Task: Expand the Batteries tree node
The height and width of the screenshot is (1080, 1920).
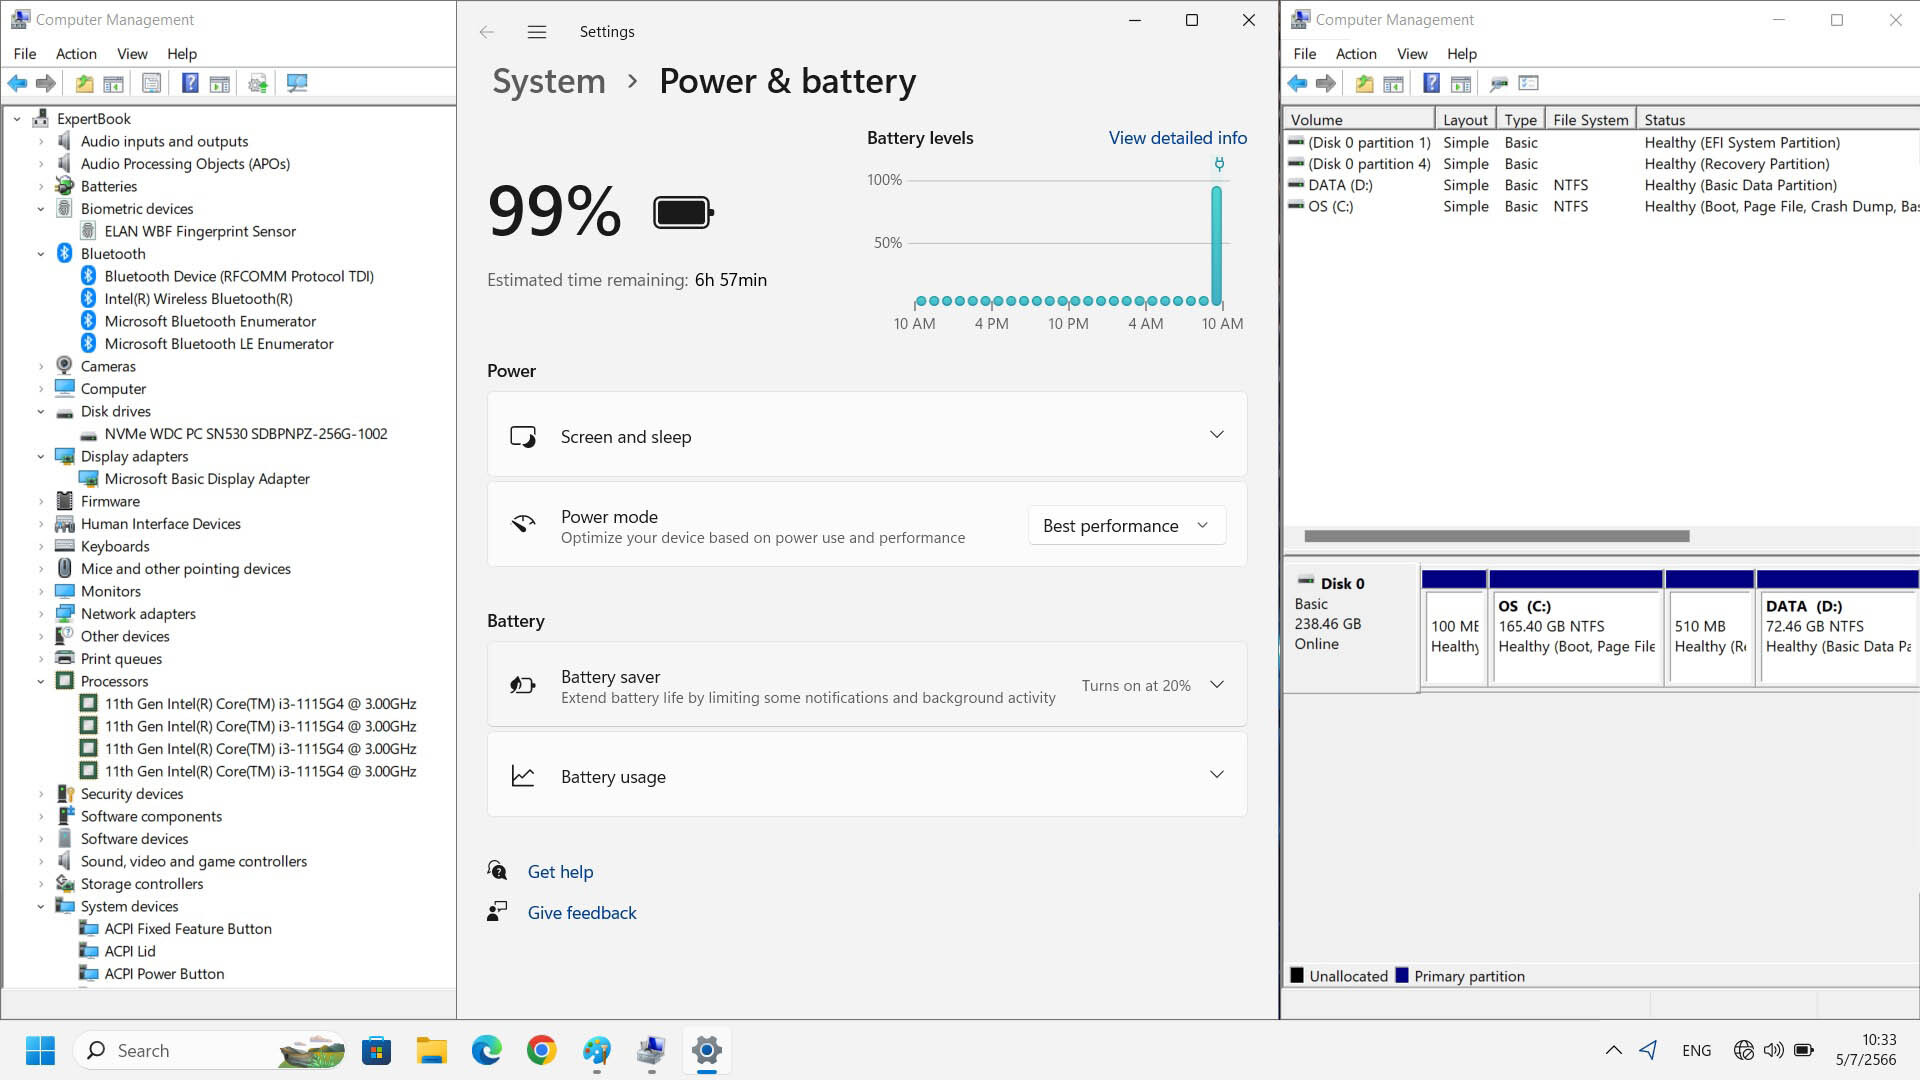Action: coord(41,187)
